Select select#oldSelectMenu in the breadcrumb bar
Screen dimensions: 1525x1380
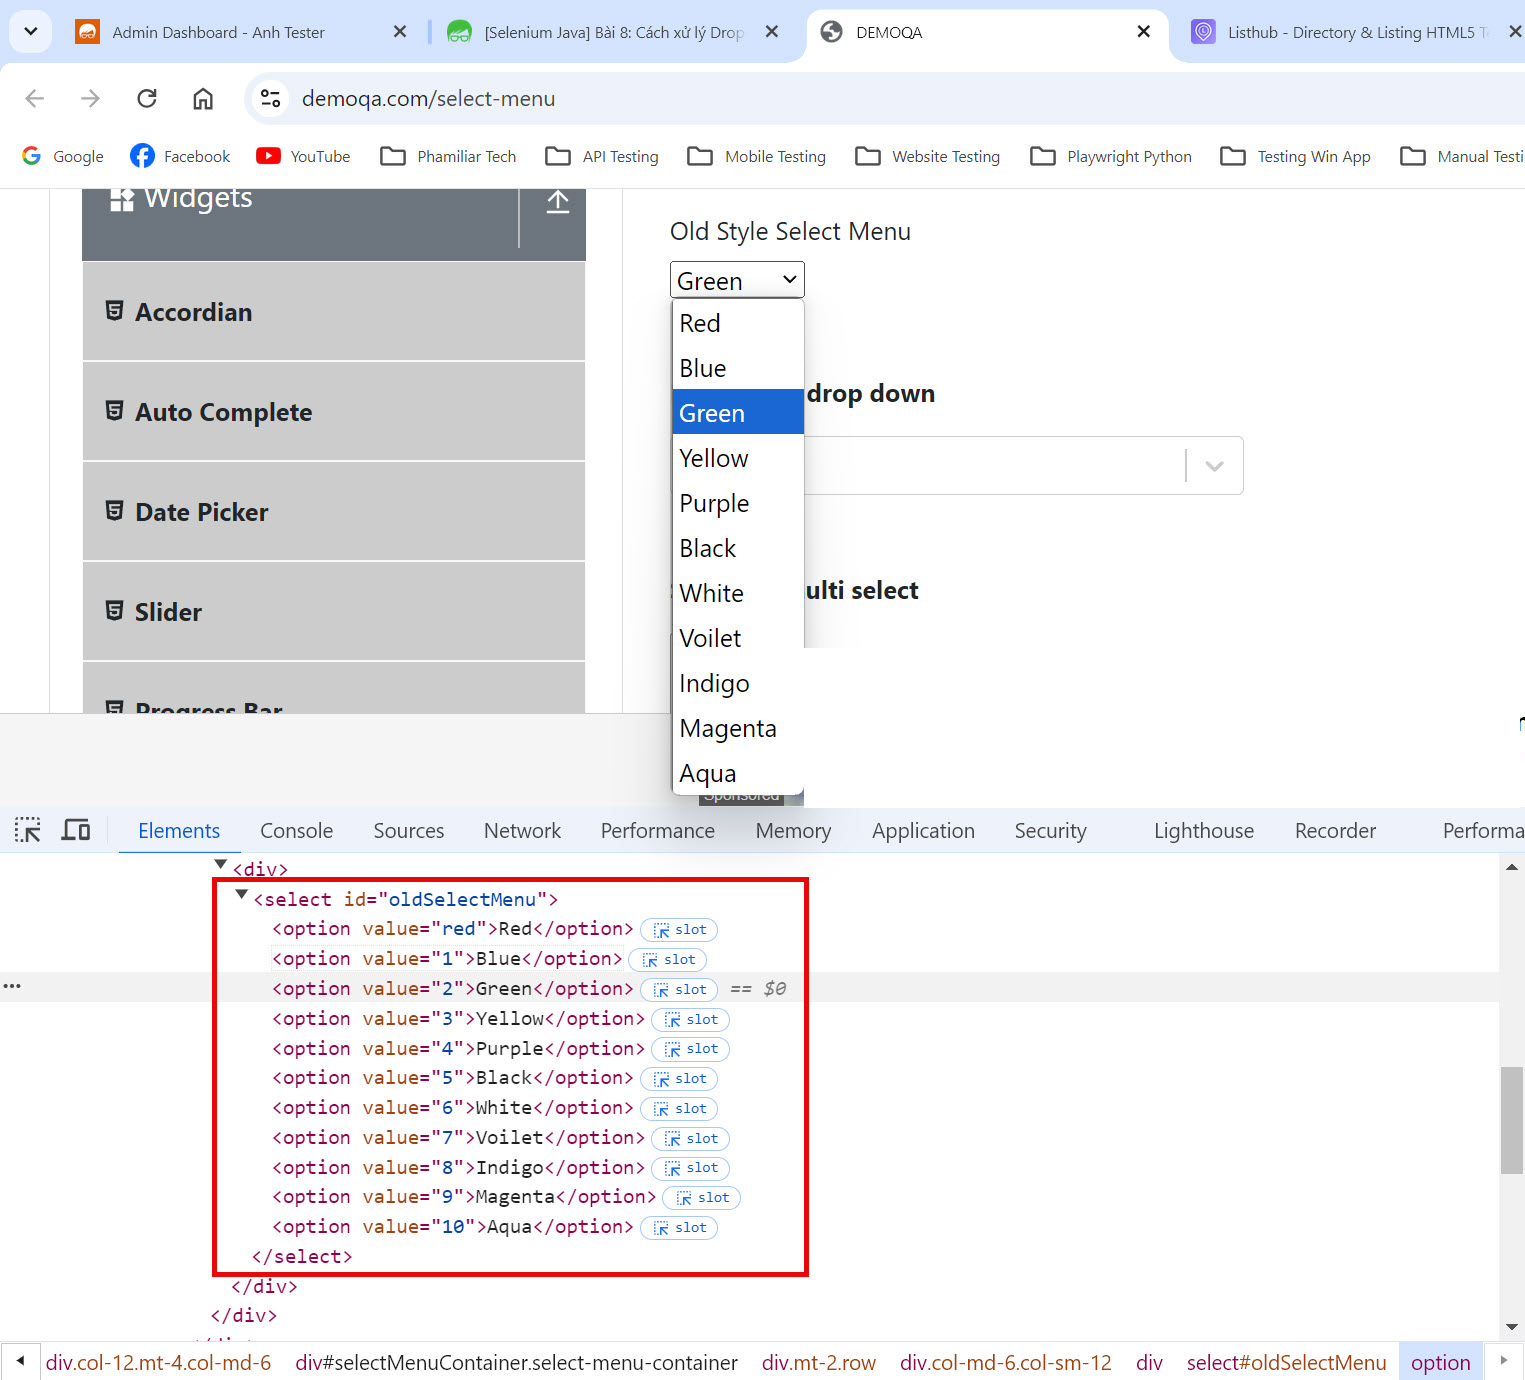pos(1286,1363)
